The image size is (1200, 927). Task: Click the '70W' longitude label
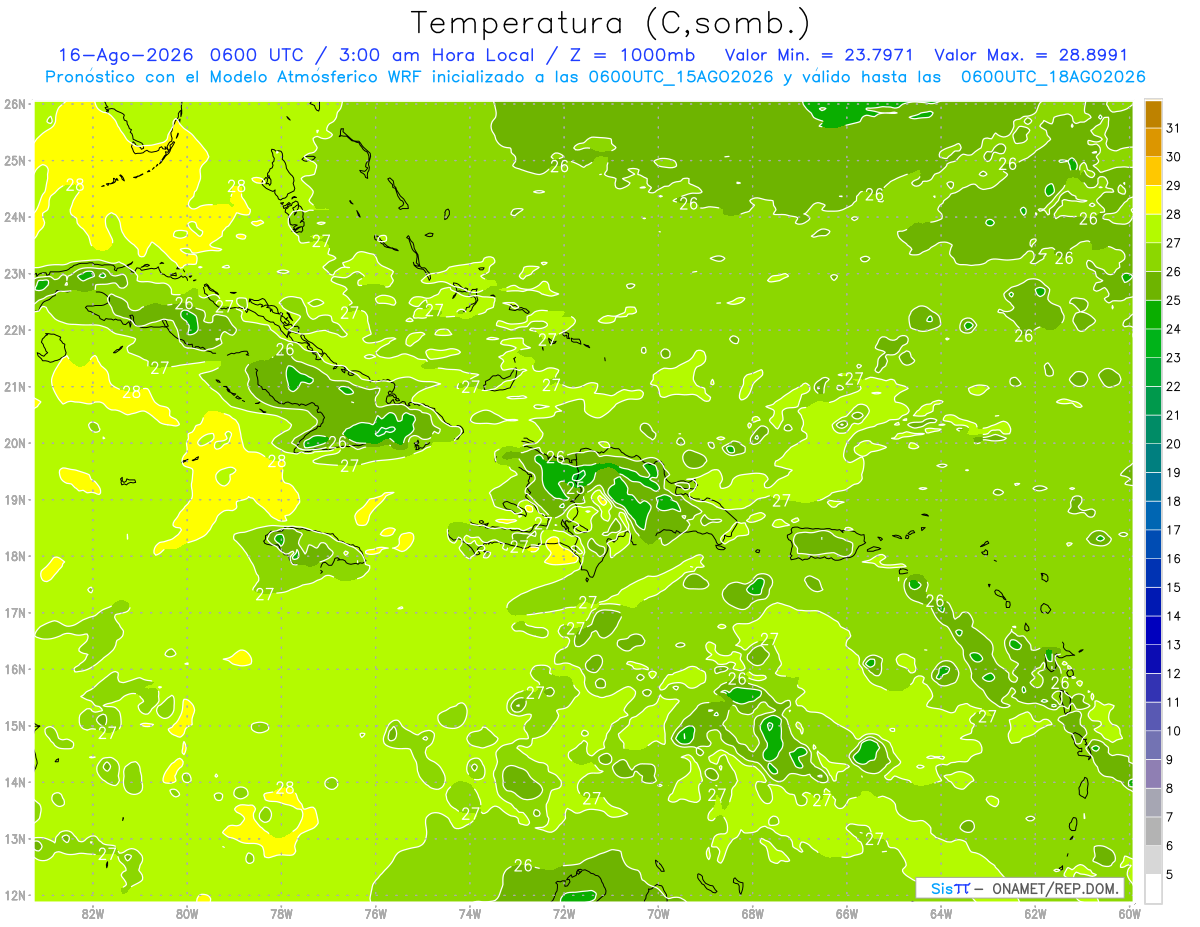click(658, 913)
